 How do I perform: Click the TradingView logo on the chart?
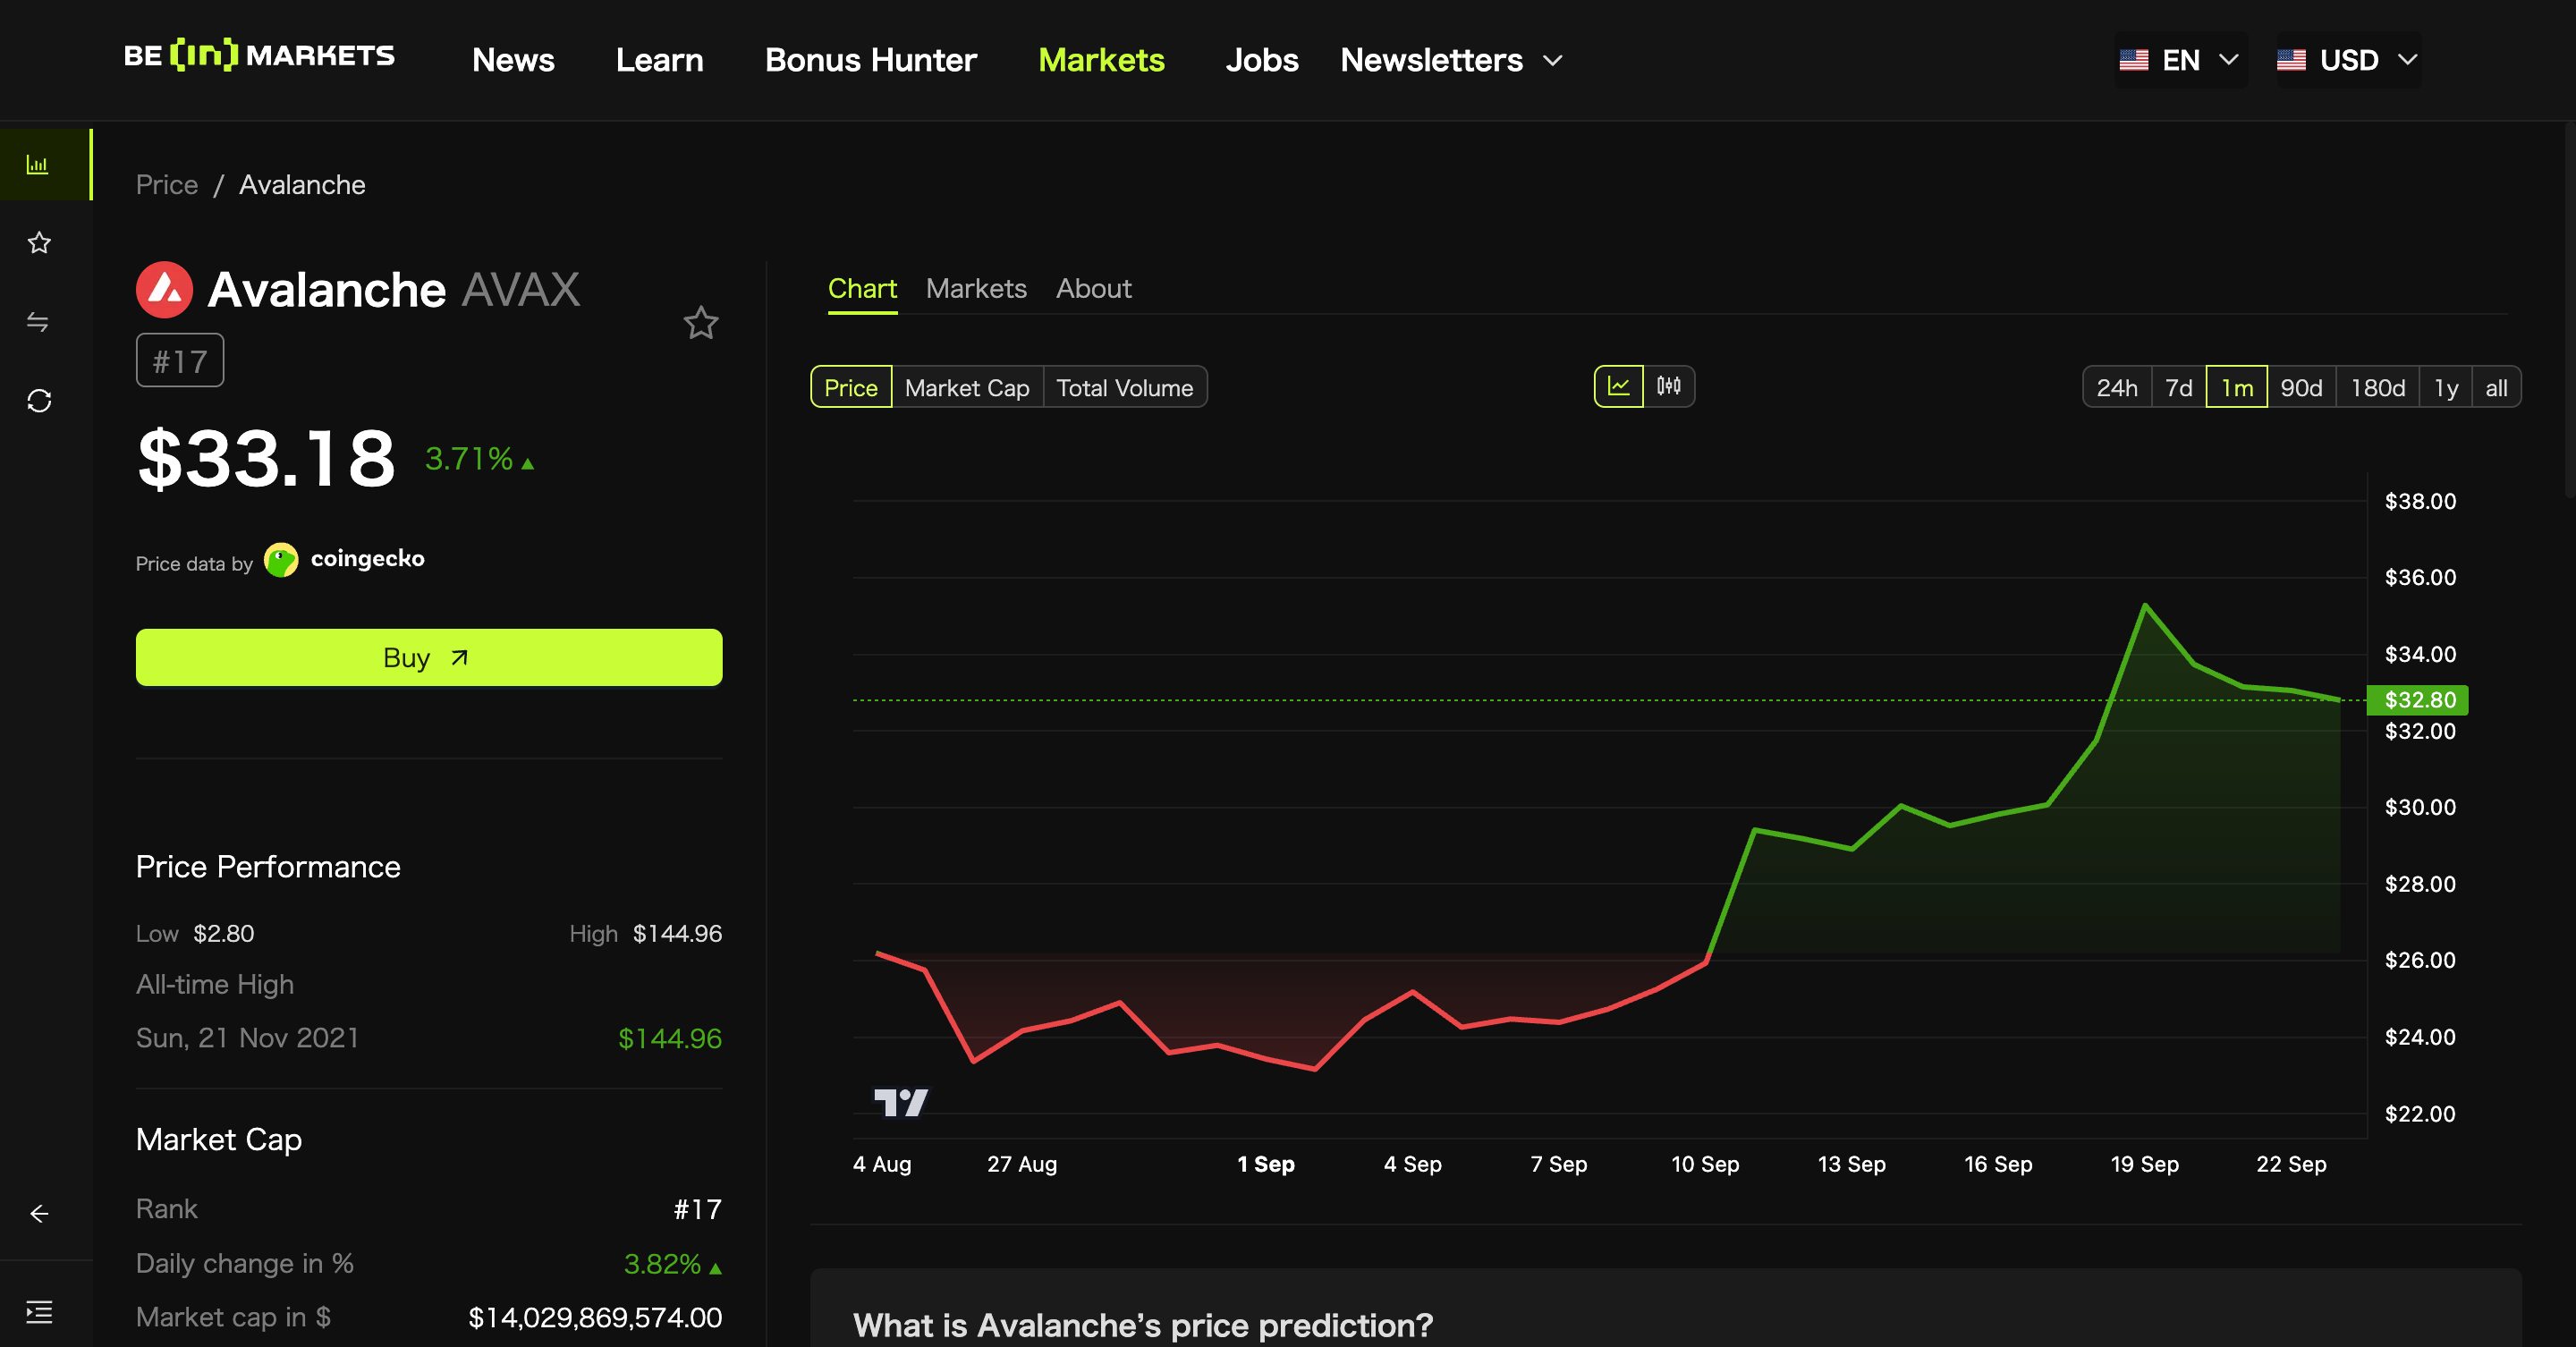(x=901, y=1102)
